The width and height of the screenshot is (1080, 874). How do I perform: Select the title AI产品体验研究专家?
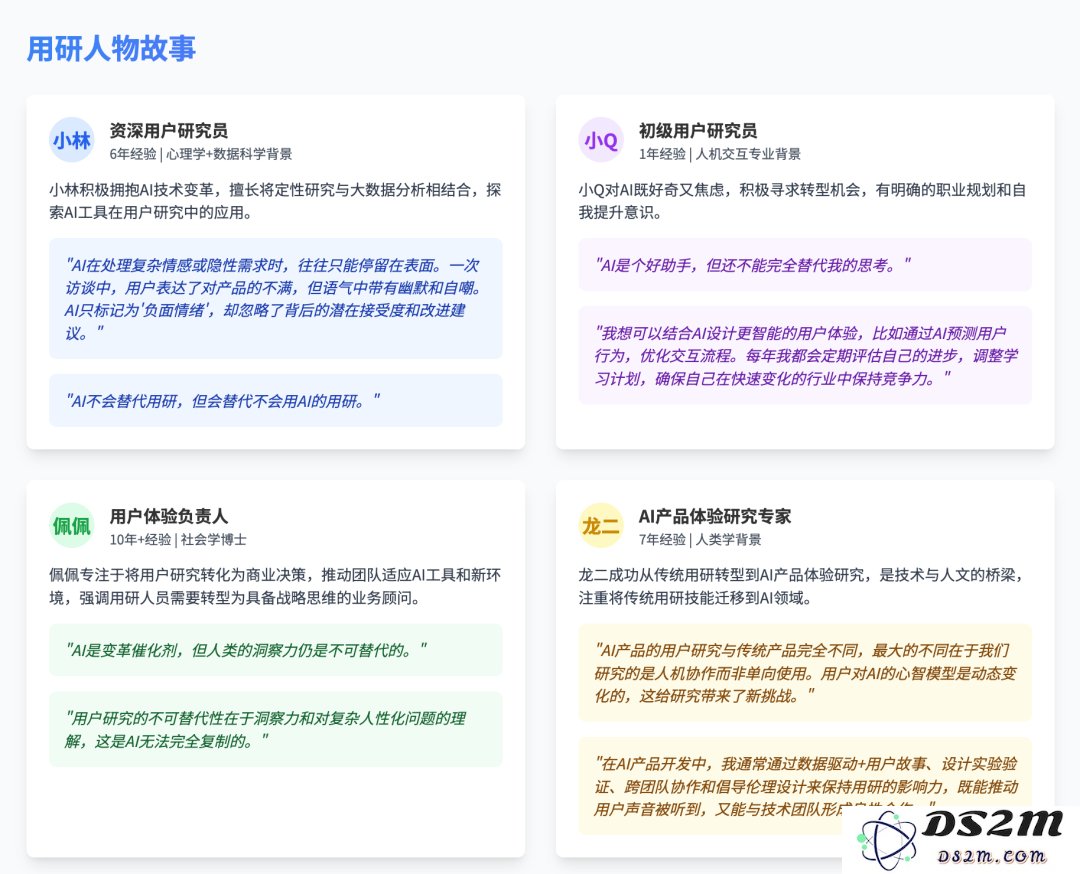715,516
